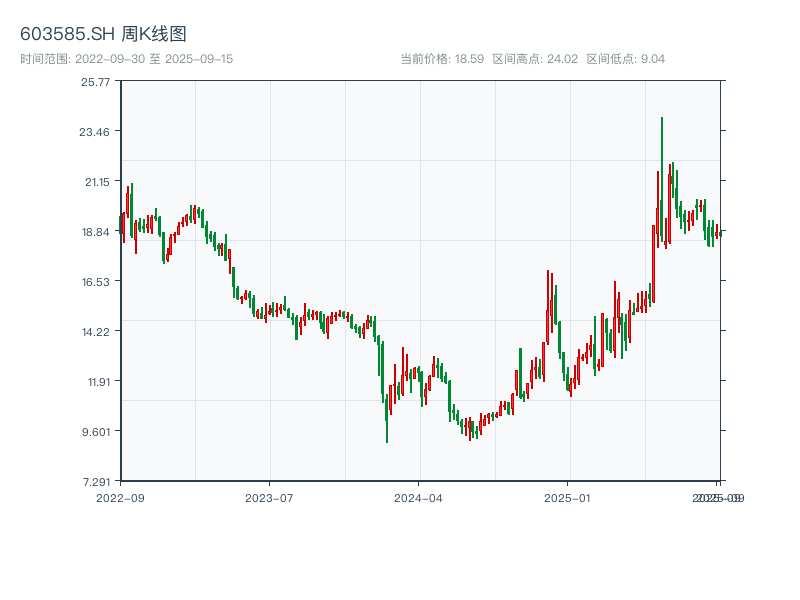The width and height of the screenshot is (800, 600).
Task: Select the 时间范围 date range text
Action: [x=127, y=59]
